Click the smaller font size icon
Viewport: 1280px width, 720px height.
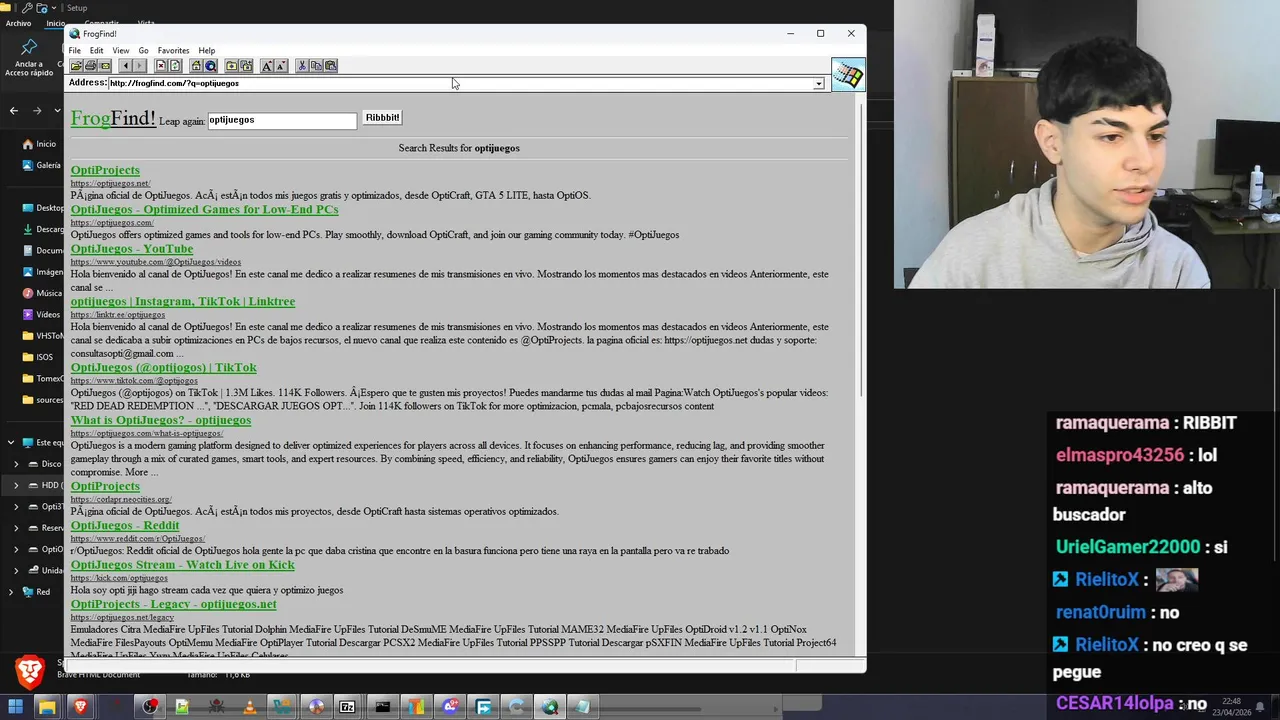tap(281, 66)
